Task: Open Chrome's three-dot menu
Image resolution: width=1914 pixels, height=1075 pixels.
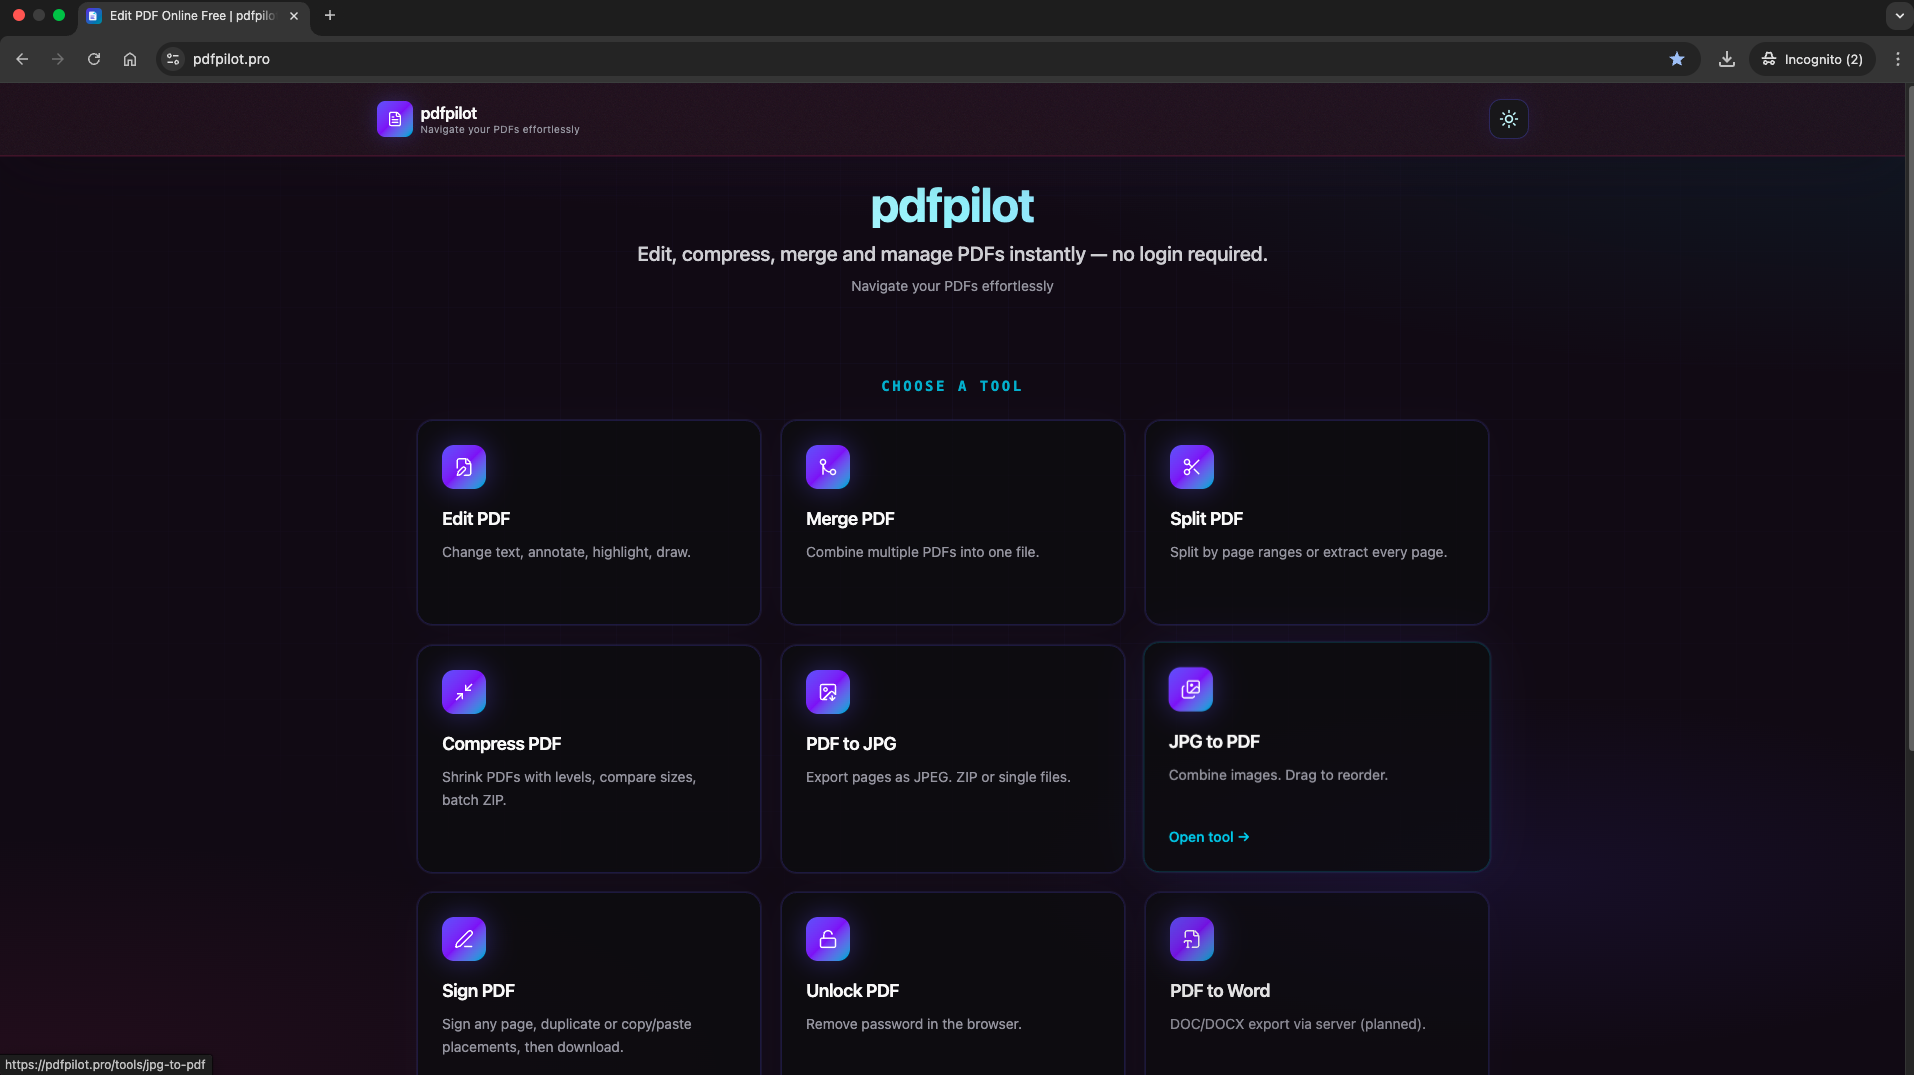Action: (1897, 59)
